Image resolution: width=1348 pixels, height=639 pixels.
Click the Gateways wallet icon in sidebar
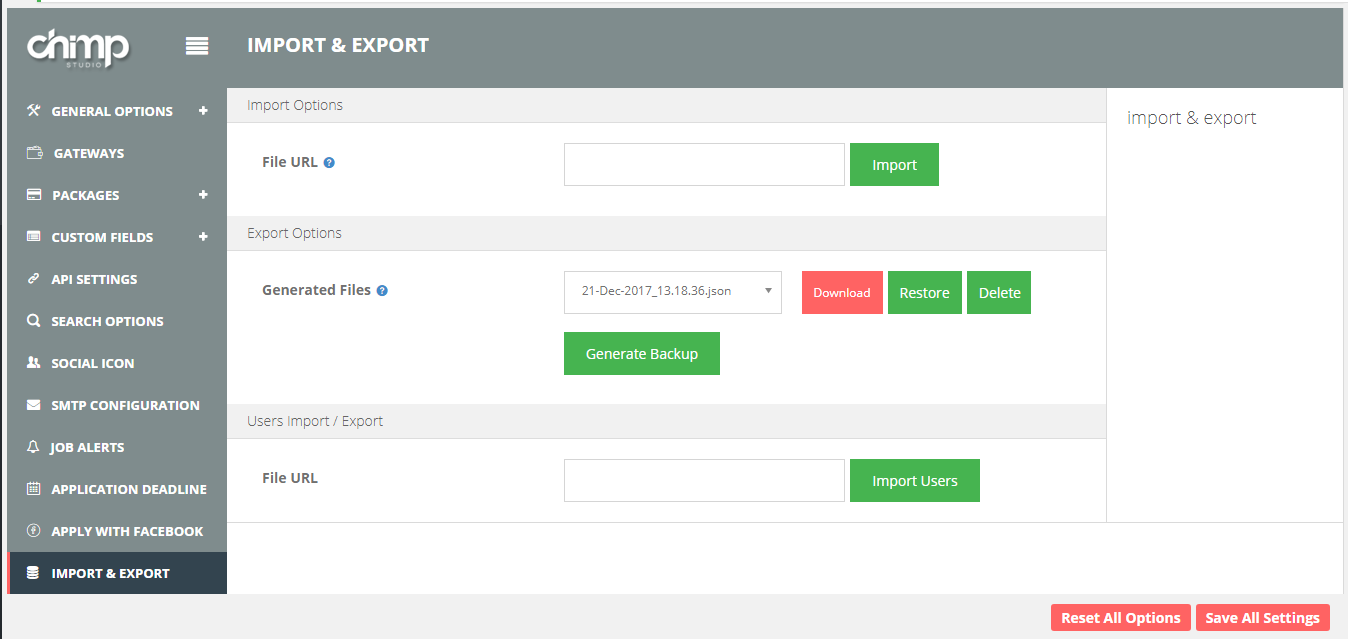pyautogui.click(x=34, y=153)
